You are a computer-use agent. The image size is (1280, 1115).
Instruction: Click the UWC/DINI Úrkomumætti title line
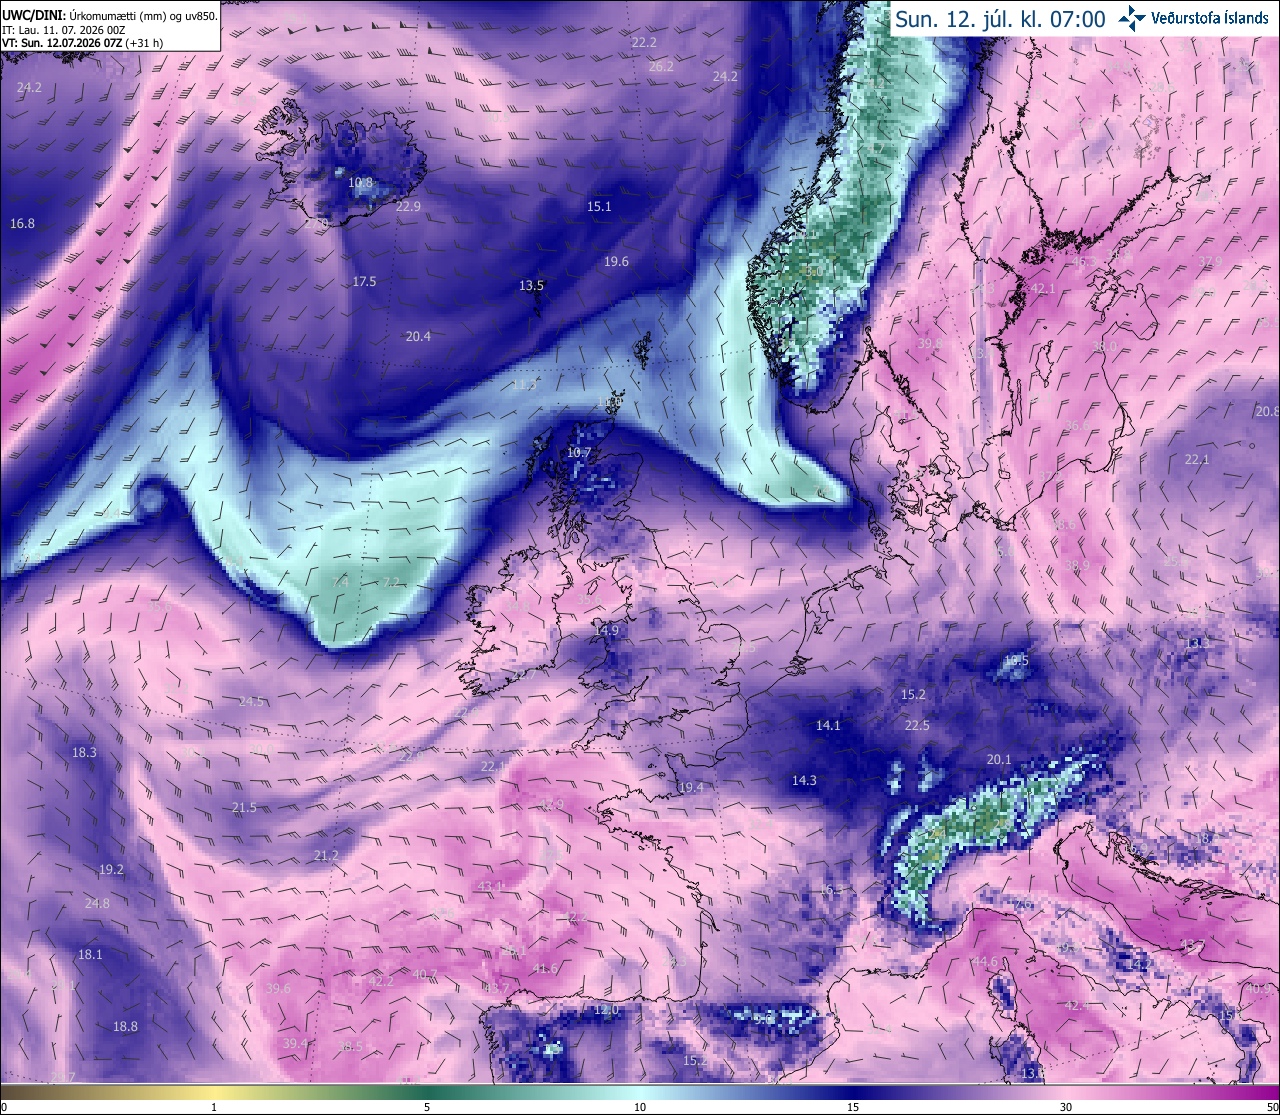[x=110, y=15]
